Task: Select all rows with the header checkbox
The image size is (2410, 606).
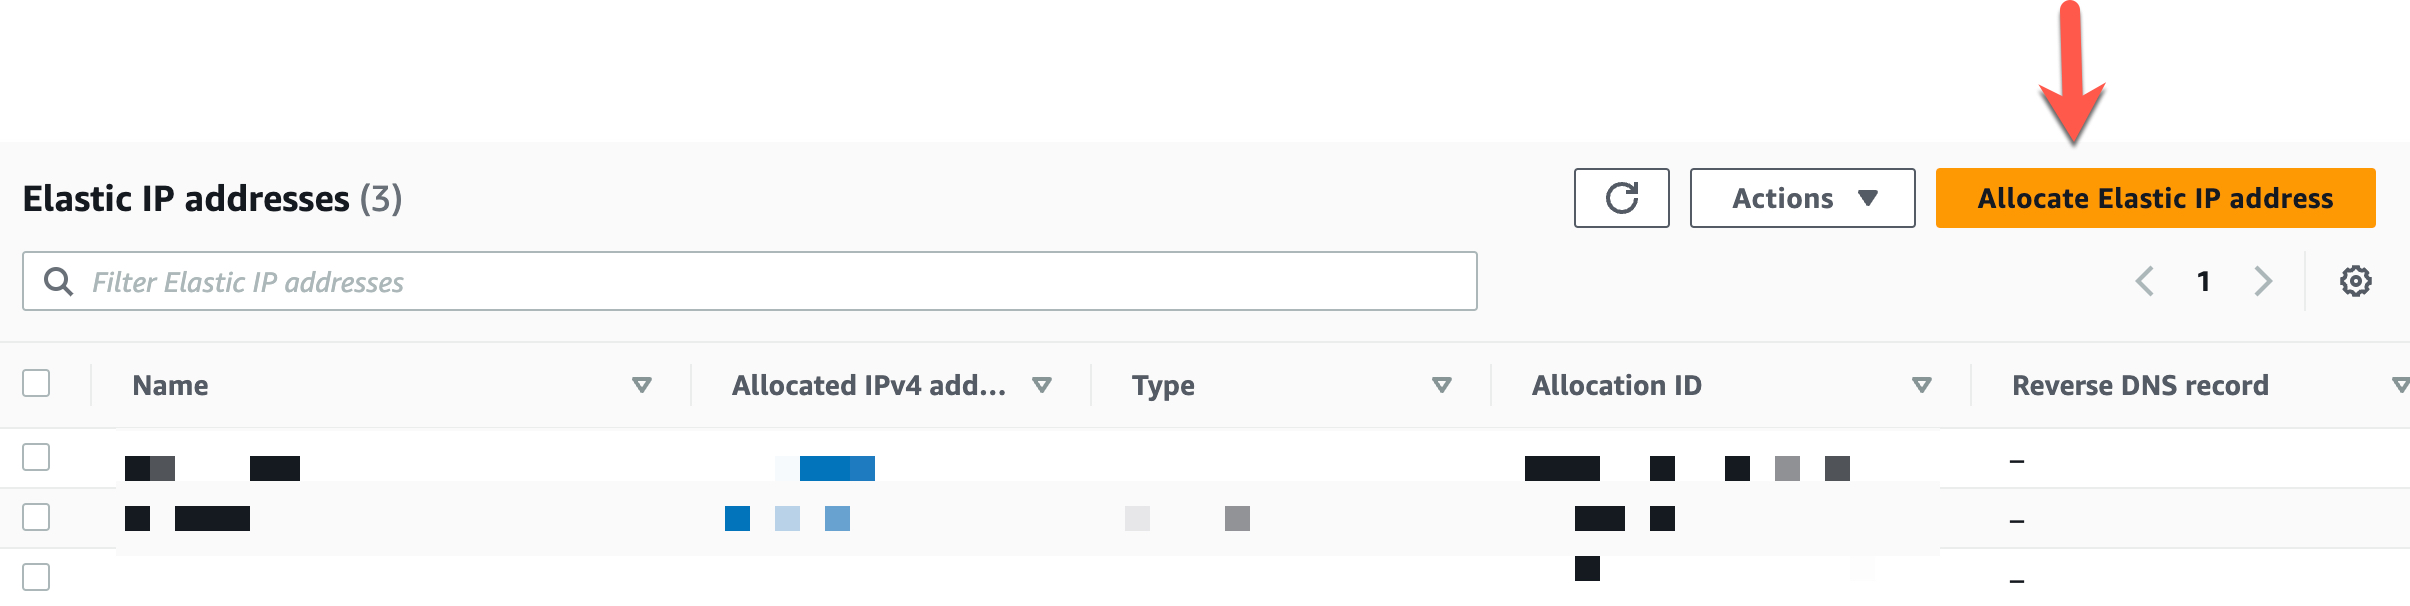Action: [37, 384]
